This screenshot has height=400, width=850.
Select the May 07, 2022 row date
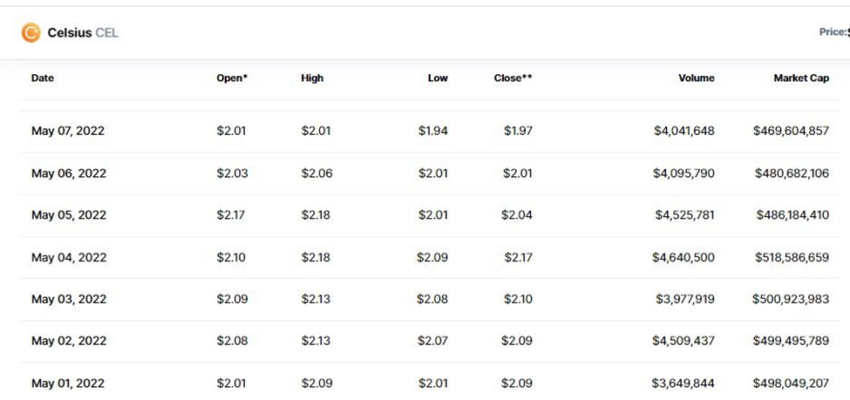coord(68,131)
